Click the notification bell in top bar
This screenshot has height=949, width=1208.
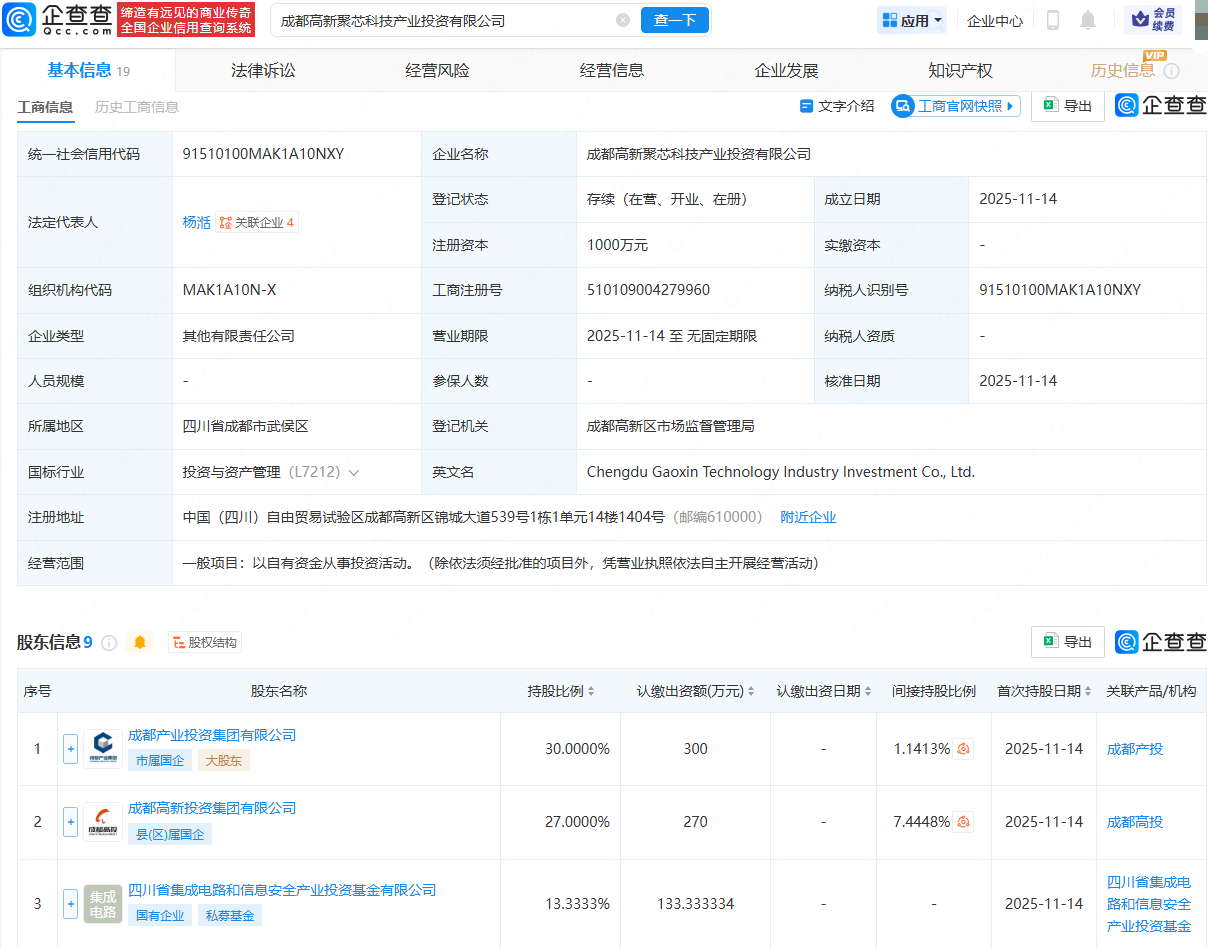(1088, 20)
